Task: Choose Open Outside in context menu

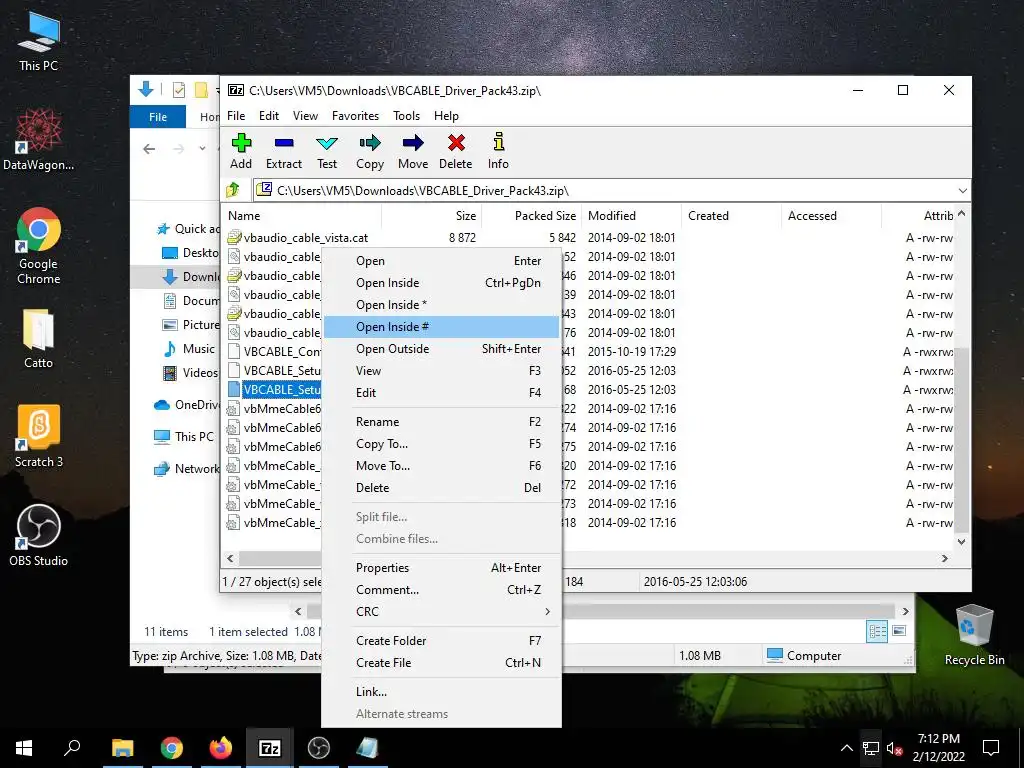Action: coord(441,349)
